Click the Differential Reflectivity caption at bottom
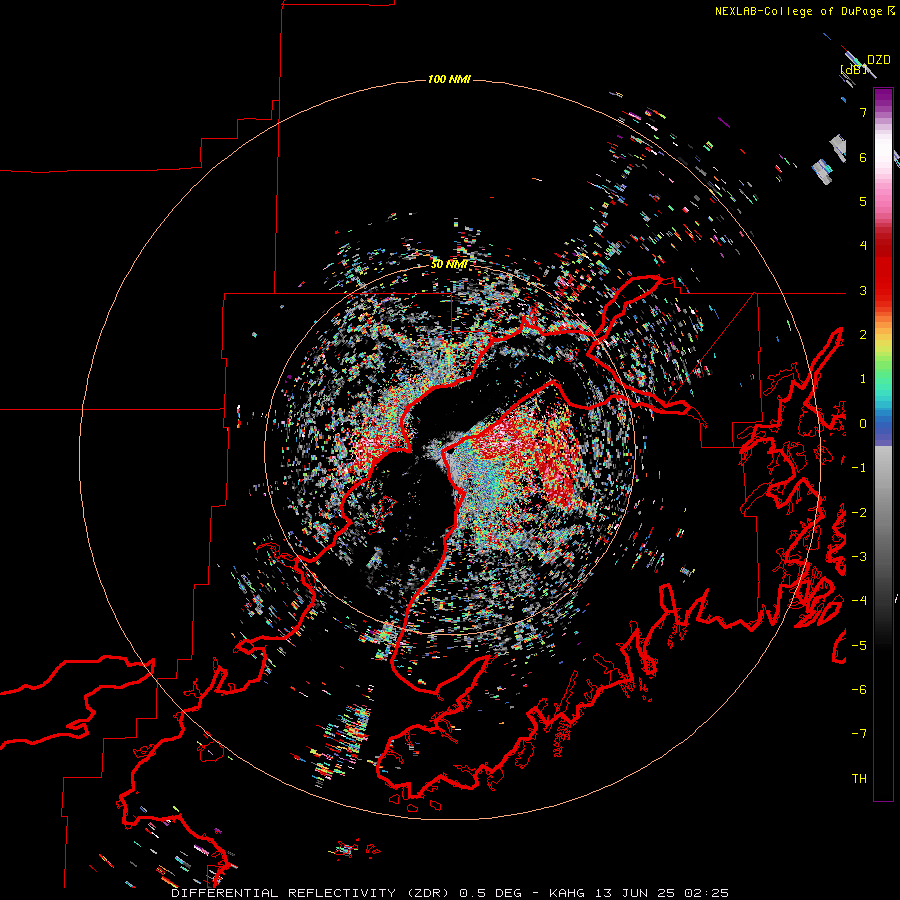 click(450, 893)
